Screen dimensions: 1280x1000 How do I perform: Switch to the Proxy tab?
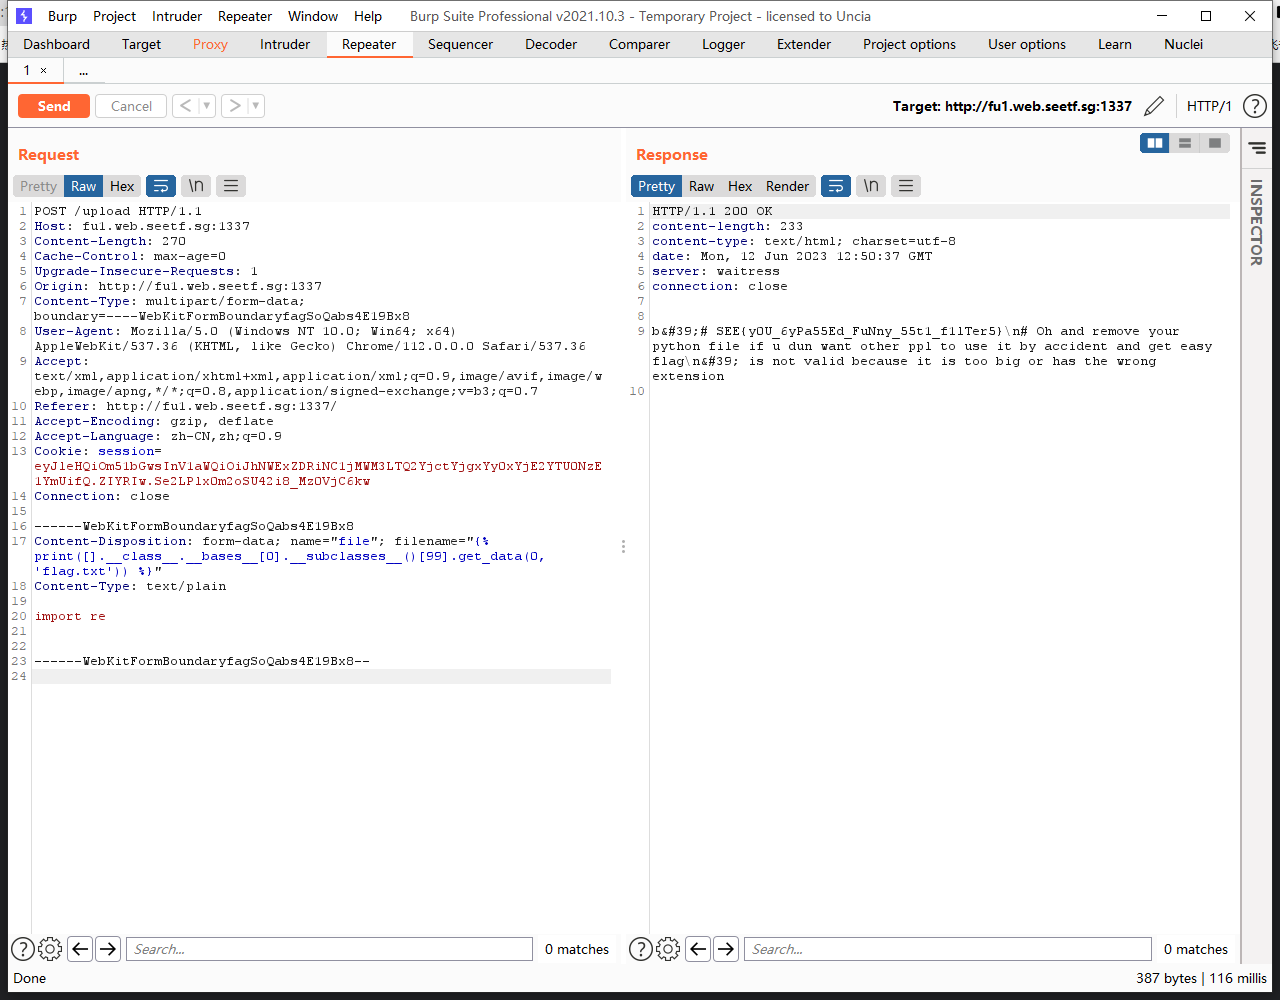[210, 44]
